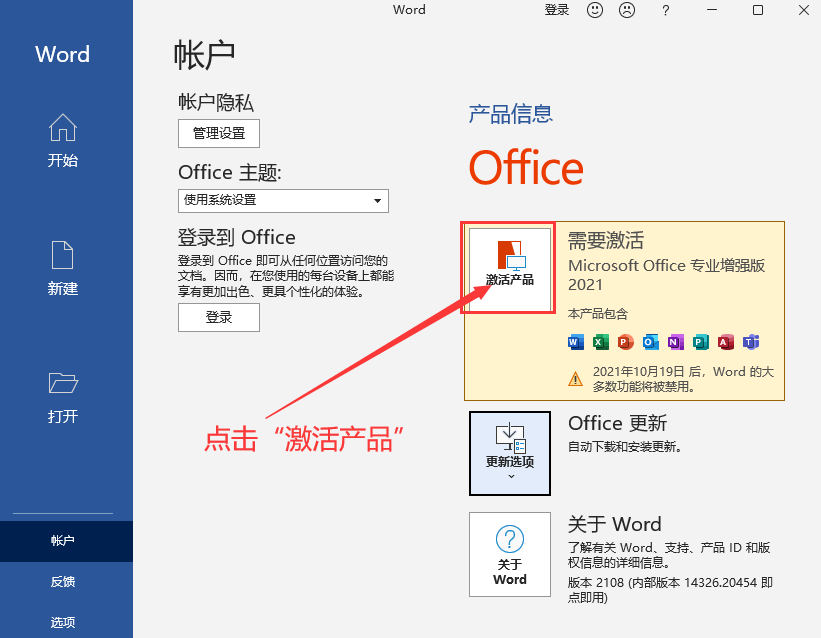Open help with the question mark icon
821x638 pixels.
tap(666, 10)
